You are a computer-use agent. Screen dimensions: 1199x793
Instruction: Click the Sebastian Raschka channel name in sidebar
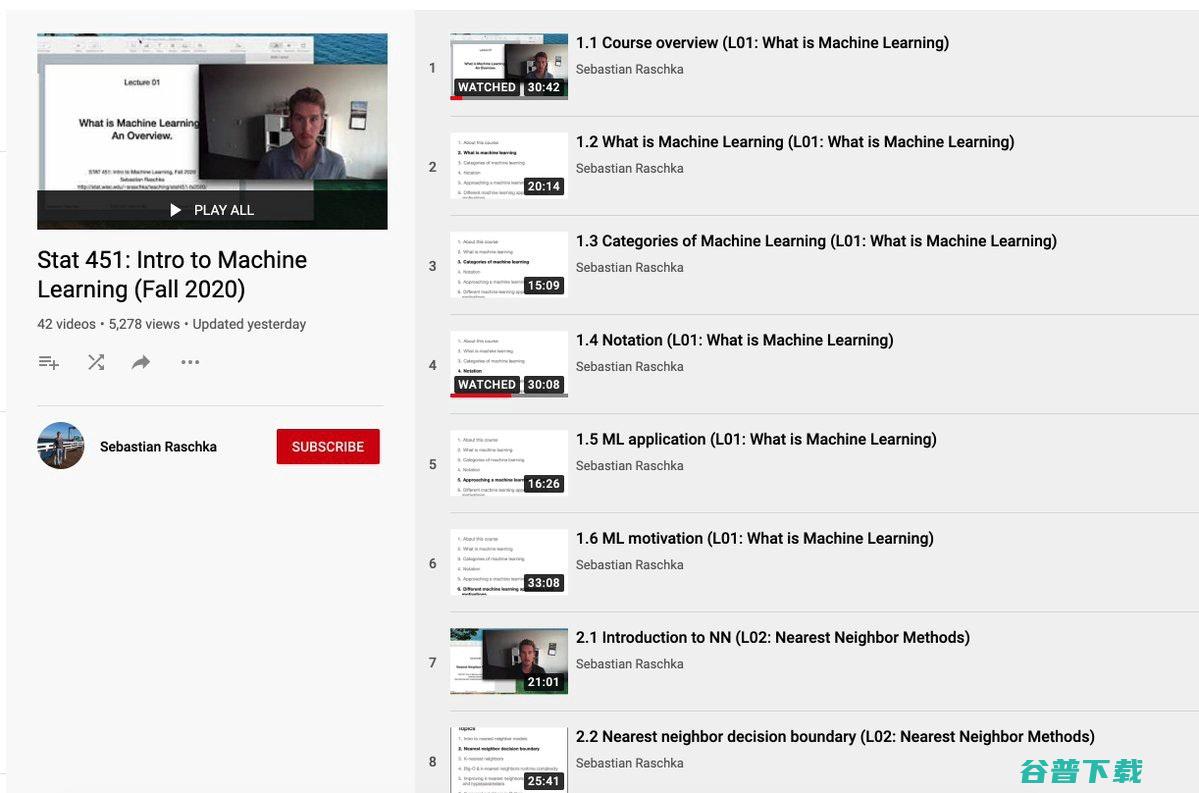coord(158,447)
